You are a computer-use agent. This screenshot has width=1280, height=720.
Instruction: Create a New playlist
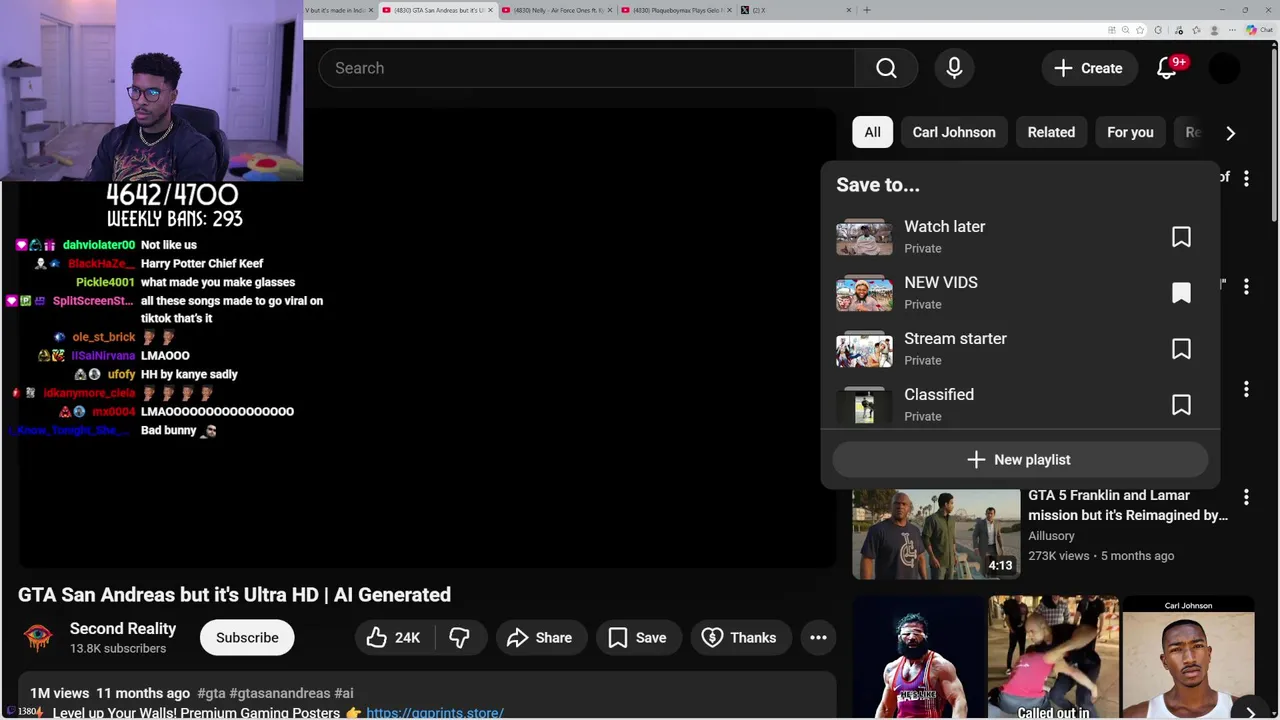click(1020, 460)
